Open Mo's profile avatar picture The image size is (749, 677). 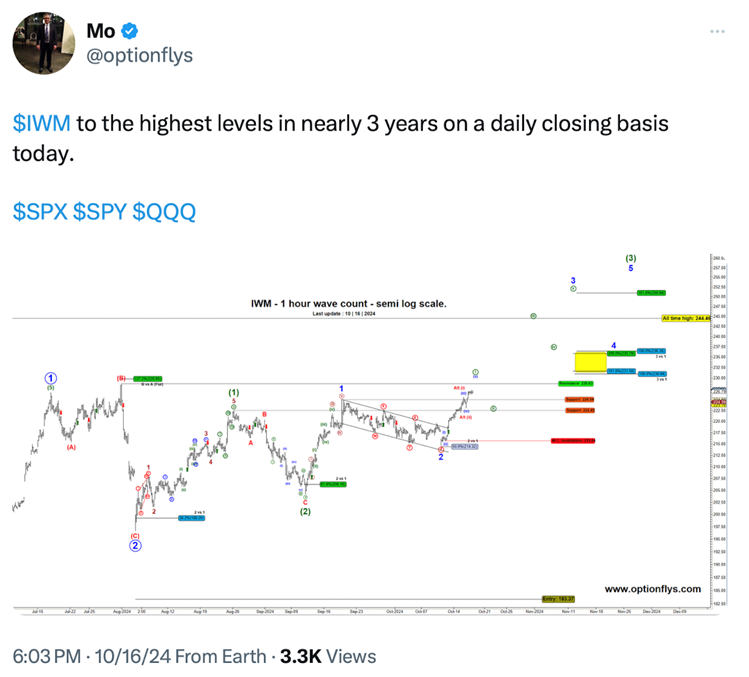[x=36, y=44]
